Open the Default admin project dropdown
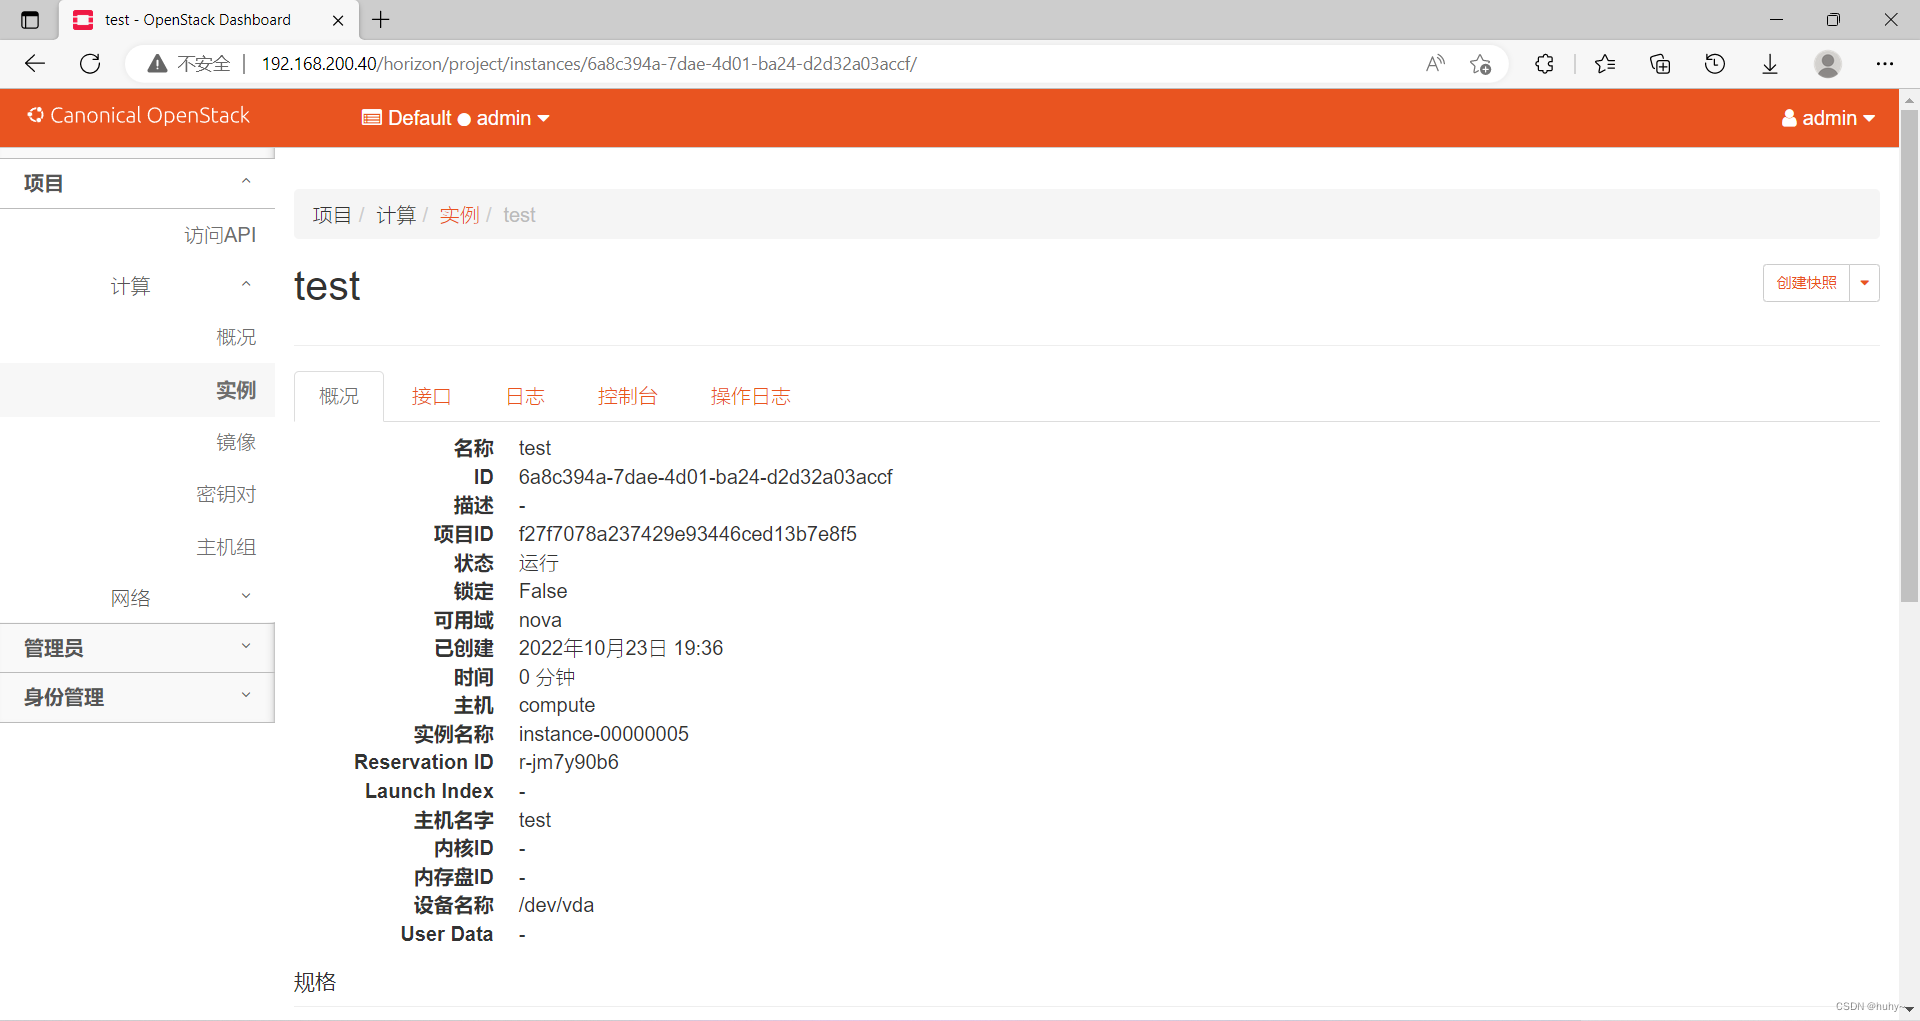 (456, 118)
